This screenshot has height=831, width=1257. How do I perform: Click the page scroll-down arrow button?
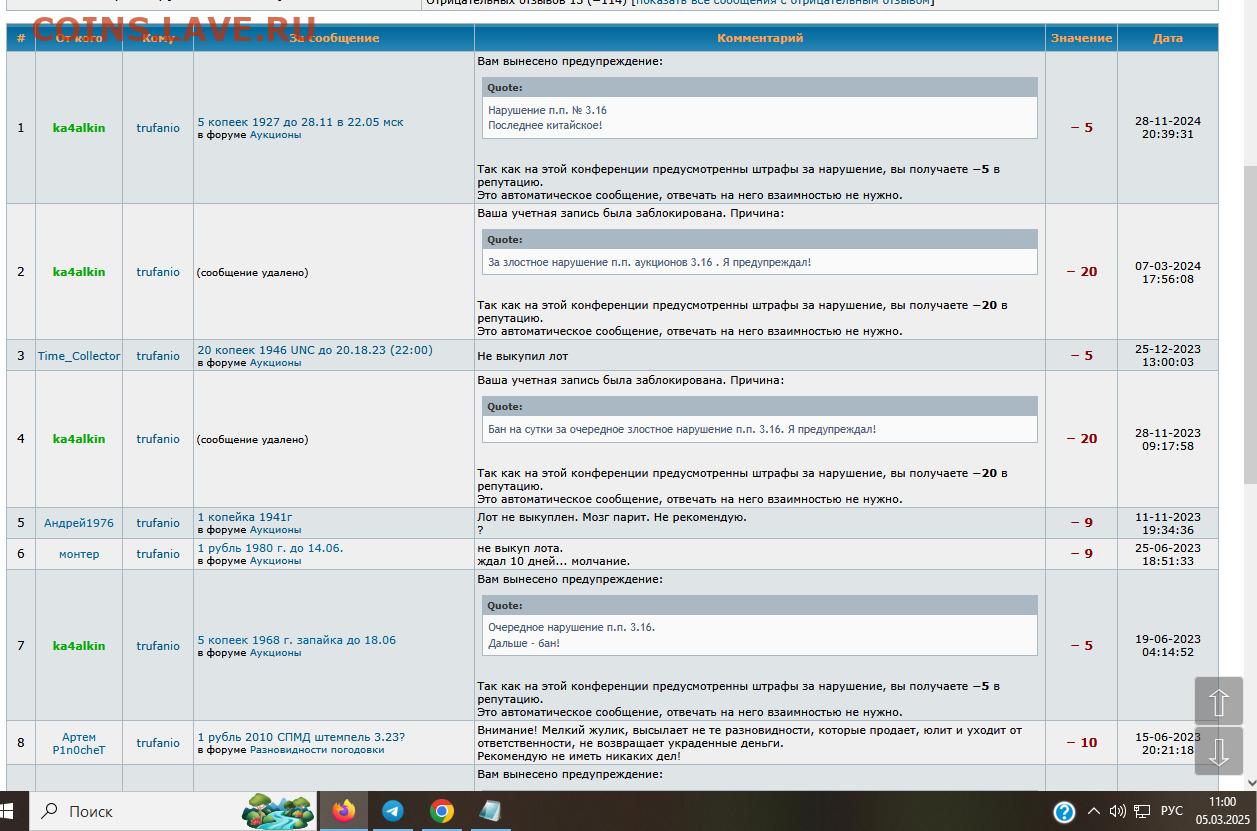click(1219, 751)
